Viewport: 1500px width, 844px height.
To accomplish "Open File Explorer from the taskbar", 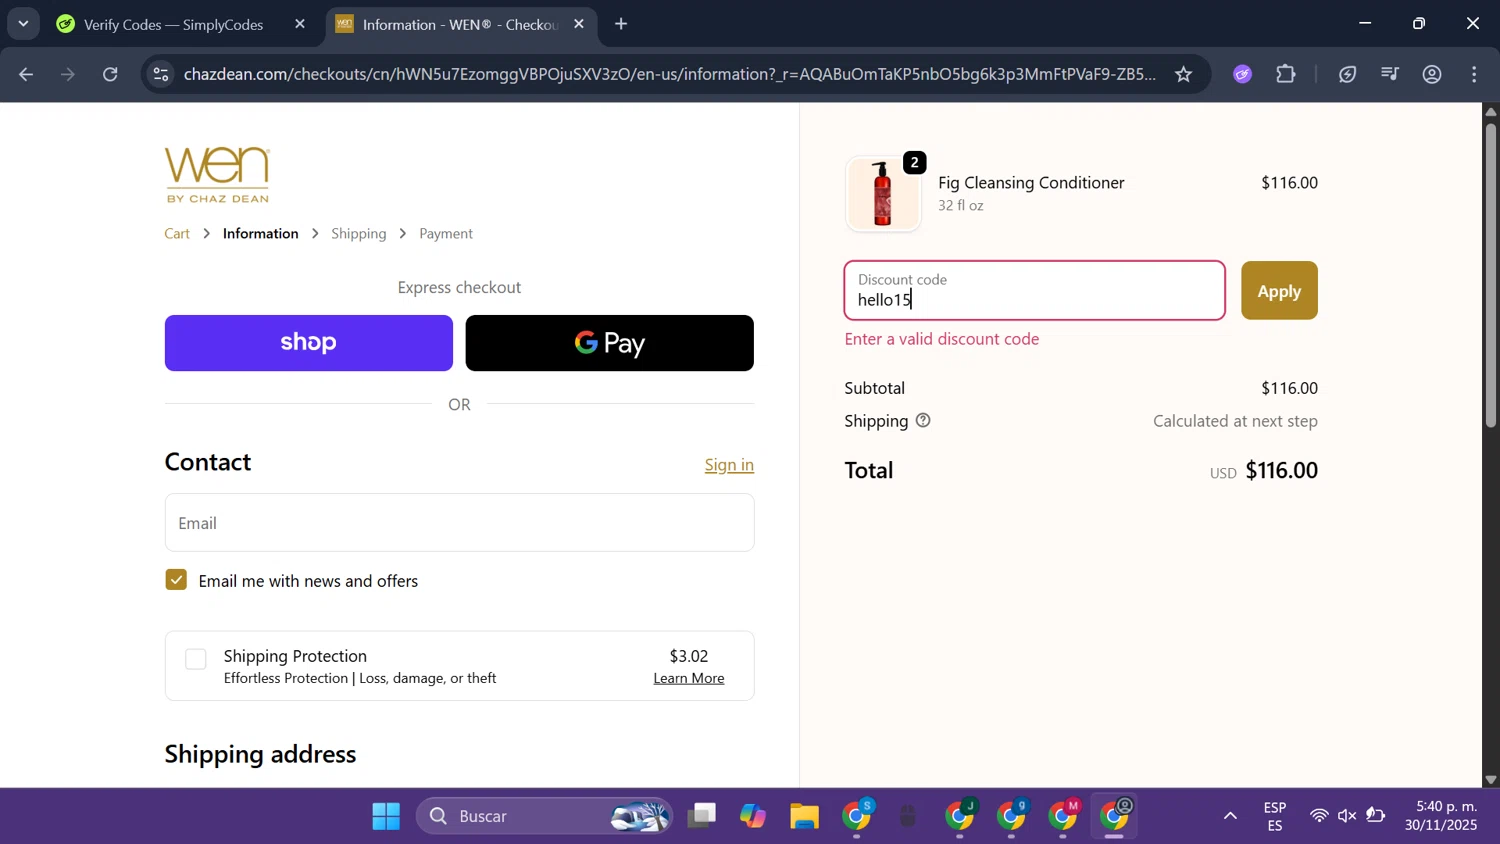I will (x=804, y=817).
